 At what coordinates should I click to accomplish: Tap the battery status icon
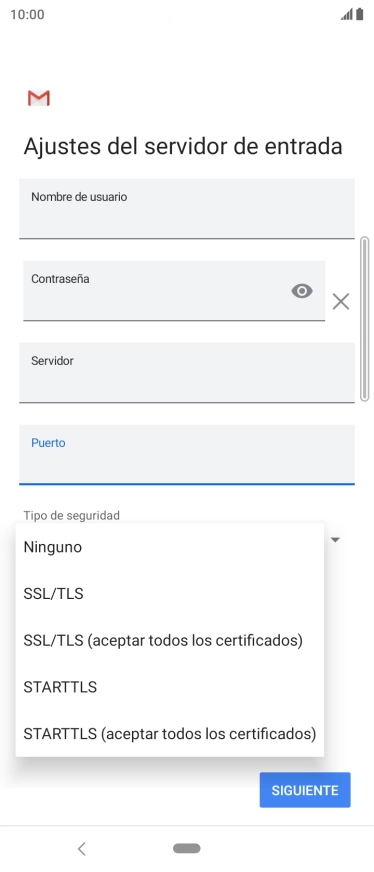tap(360, 14)
